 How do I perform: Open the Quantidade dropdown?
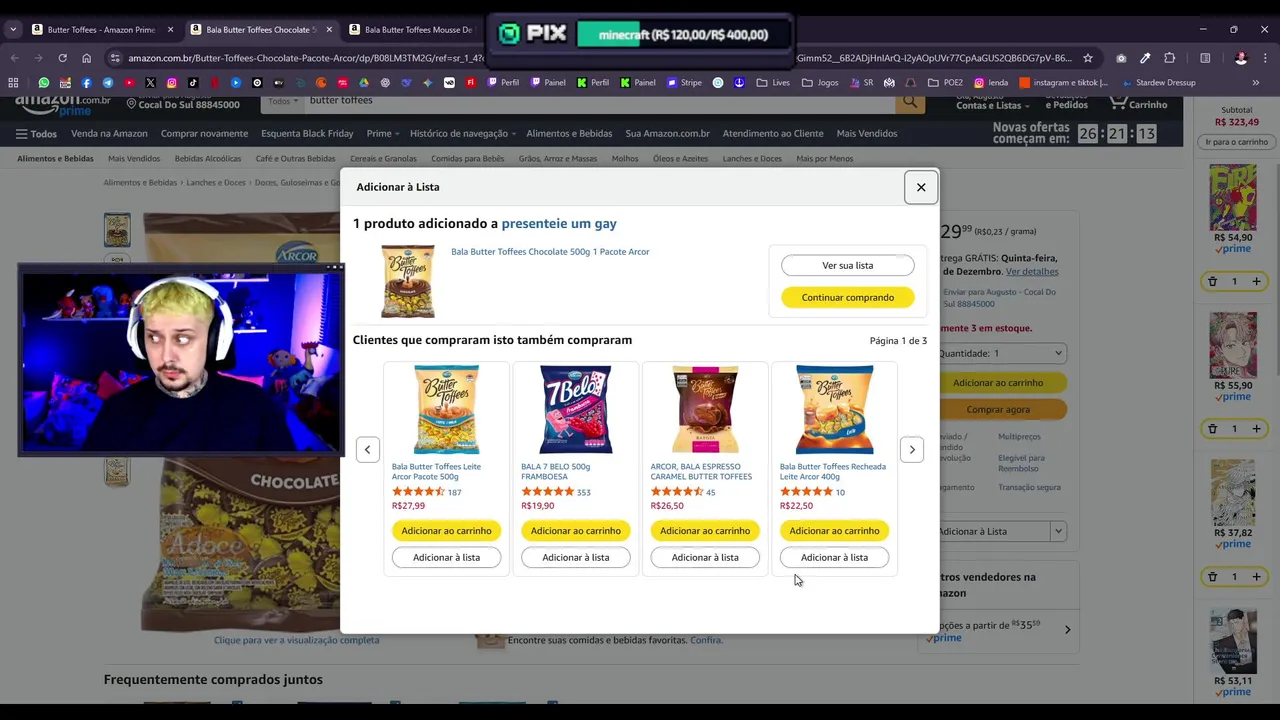click(1002, 353)
